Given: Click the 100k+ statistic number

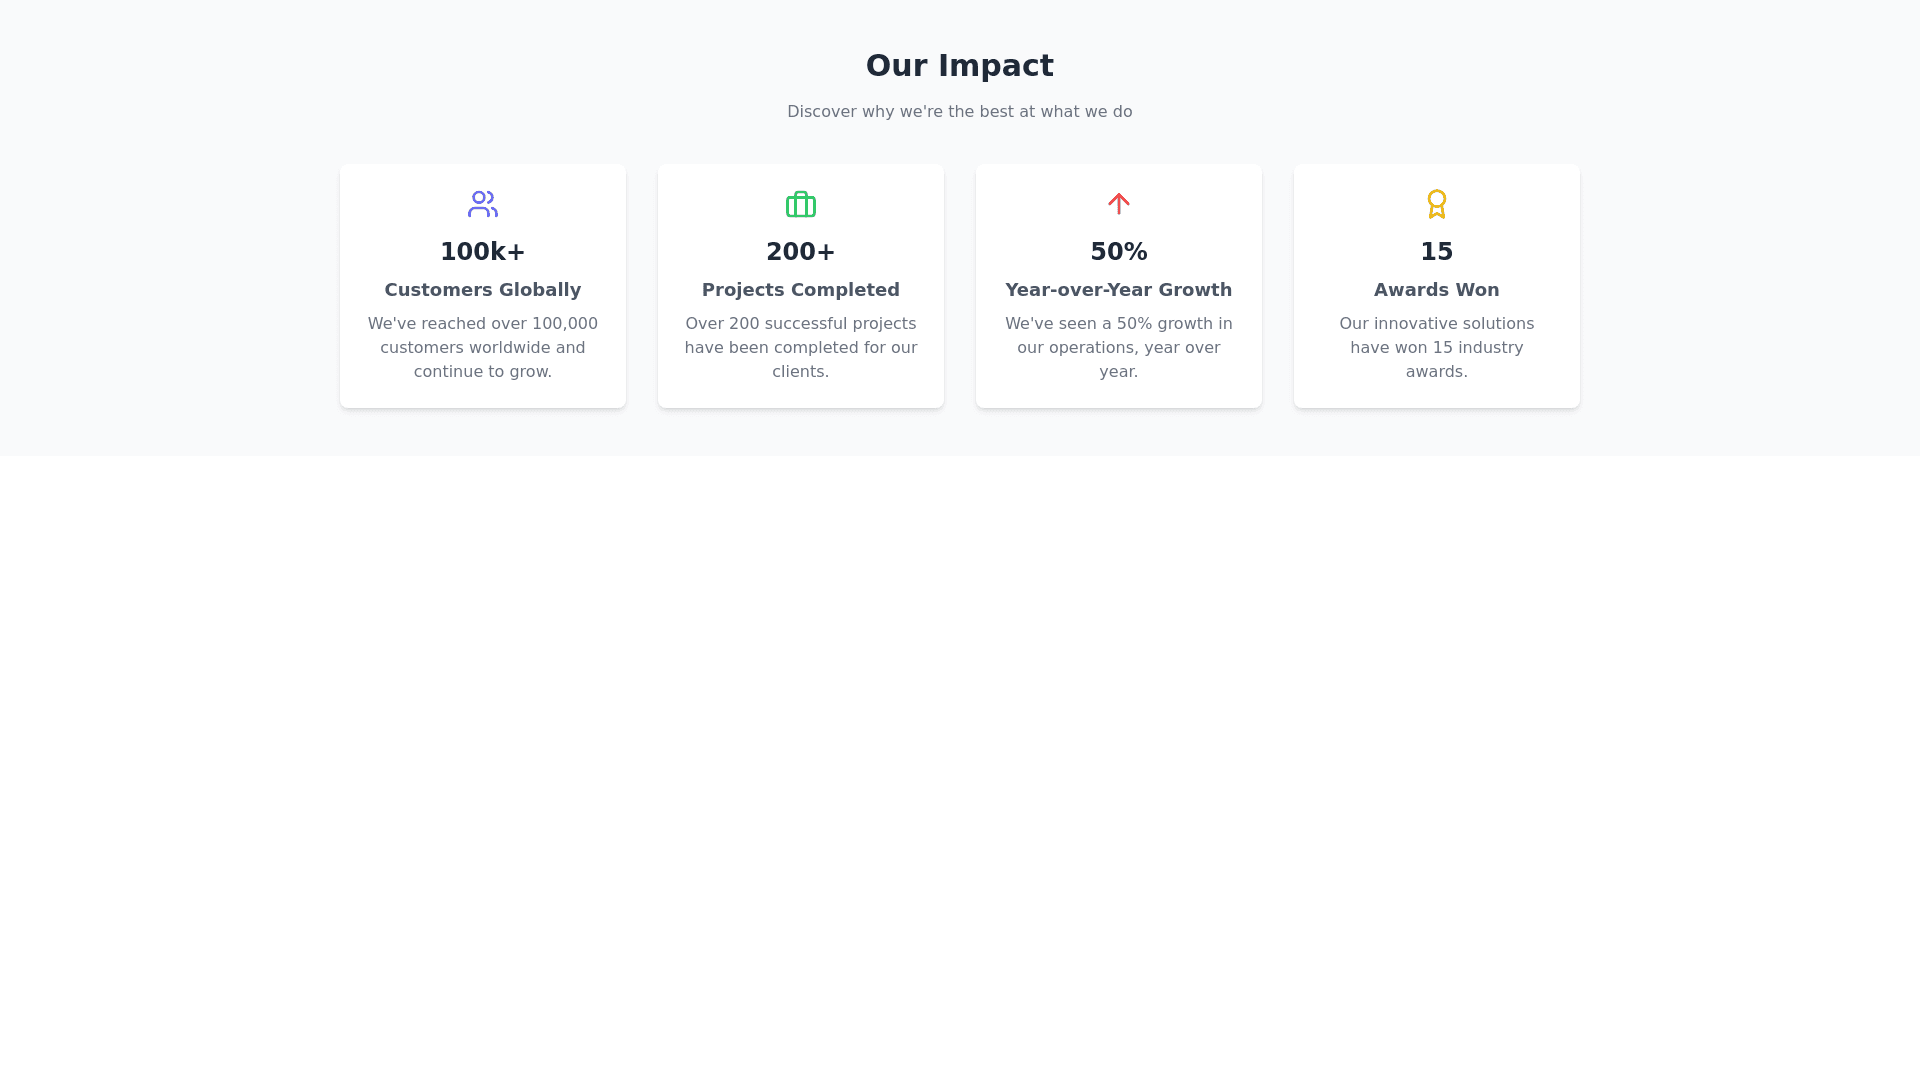Looking at the screenshot, I should (x=482, y=252).
